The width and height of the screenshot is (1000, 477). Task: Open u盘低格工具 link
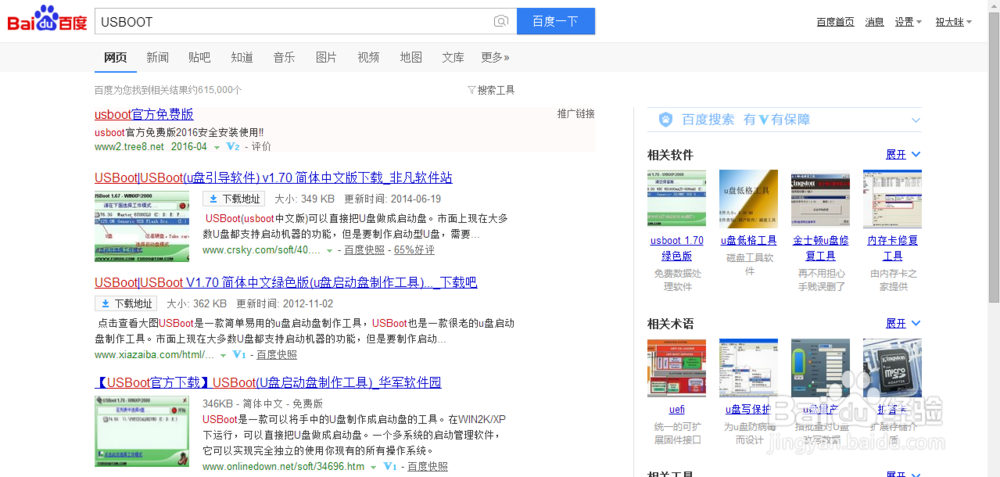coord(749,240)
